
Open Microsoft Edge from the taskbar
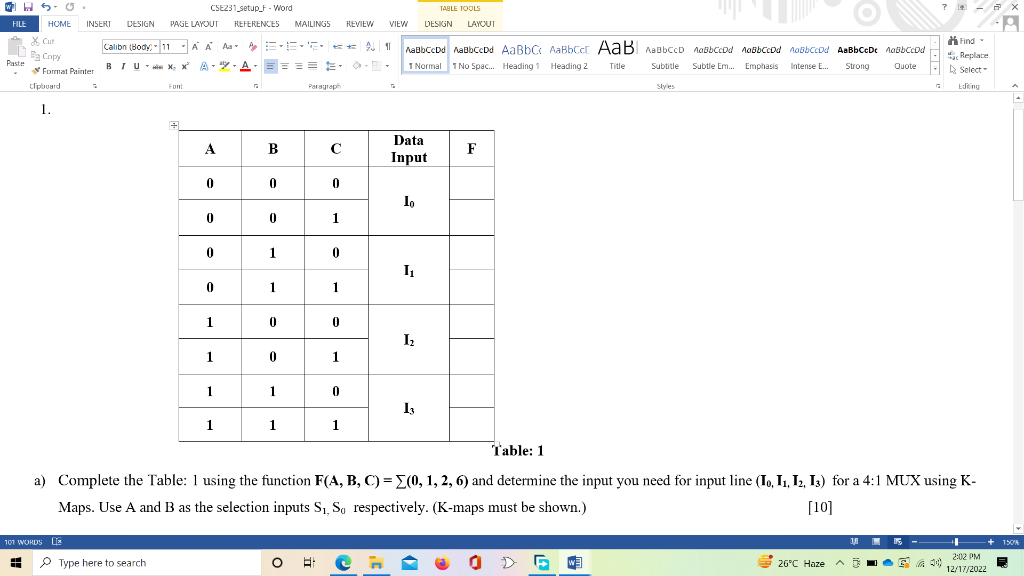click(x=343, y=562)
